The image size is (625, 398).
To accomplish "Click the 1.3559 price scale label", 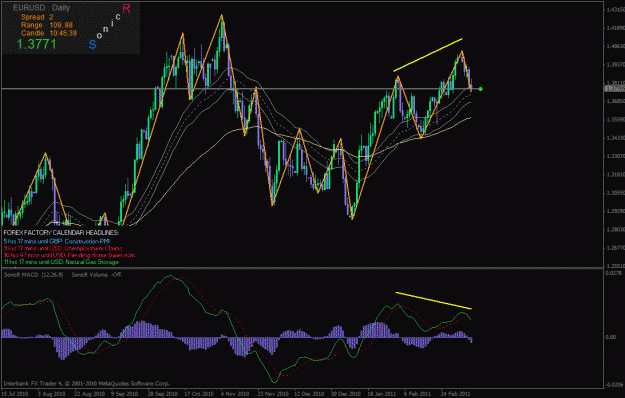I will 615,120.
